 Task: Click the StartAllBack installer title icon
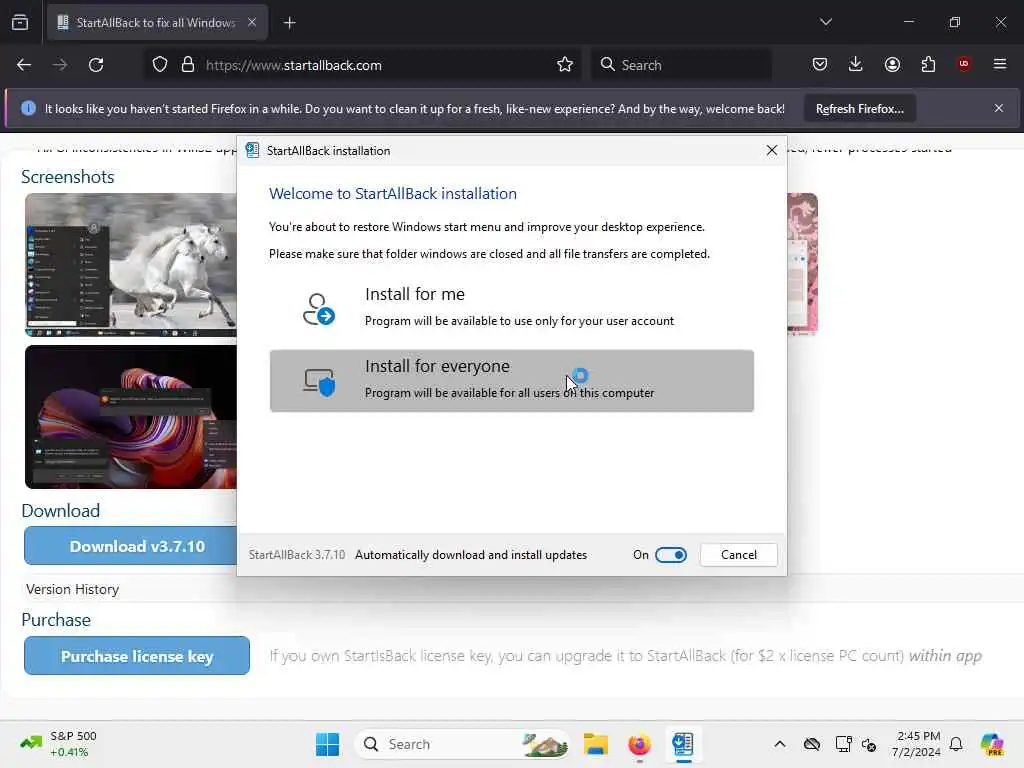coord(252,150)
